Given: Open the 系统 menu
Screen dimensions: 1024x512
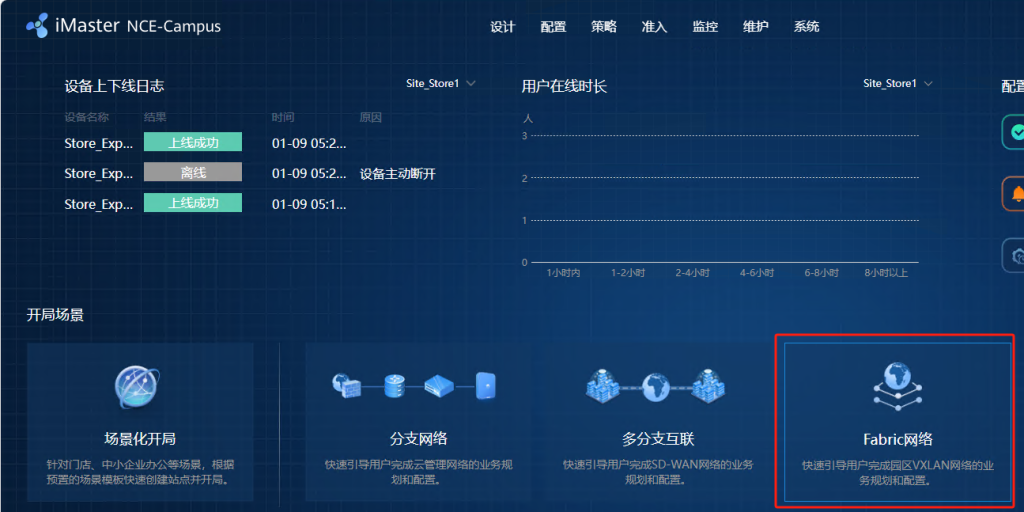Looking at the screenshot, I should click(806, 27).
